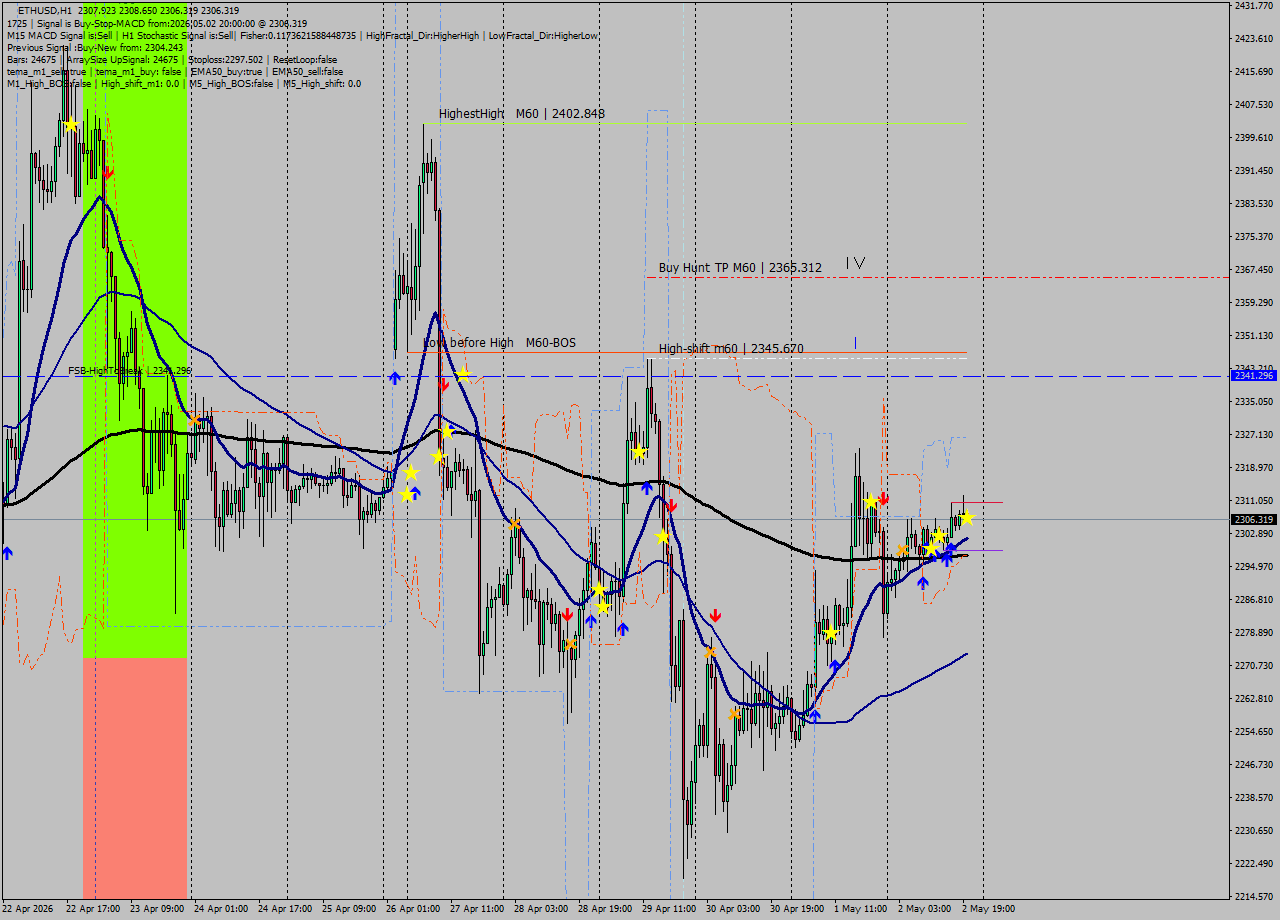1280x920 pixels.
Task: Click the 23 Apr 09:00 time axis label
Action: tap(156, 909)
